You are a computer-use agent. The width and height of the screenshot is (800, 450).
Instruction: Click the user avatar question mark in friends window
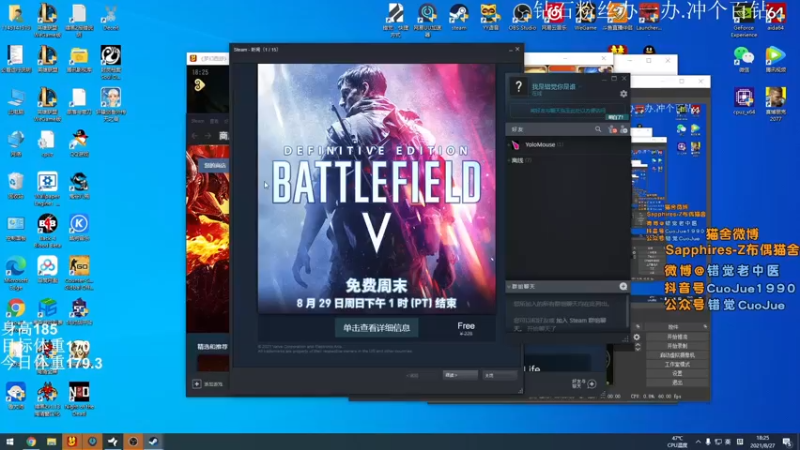click(518, 87)
